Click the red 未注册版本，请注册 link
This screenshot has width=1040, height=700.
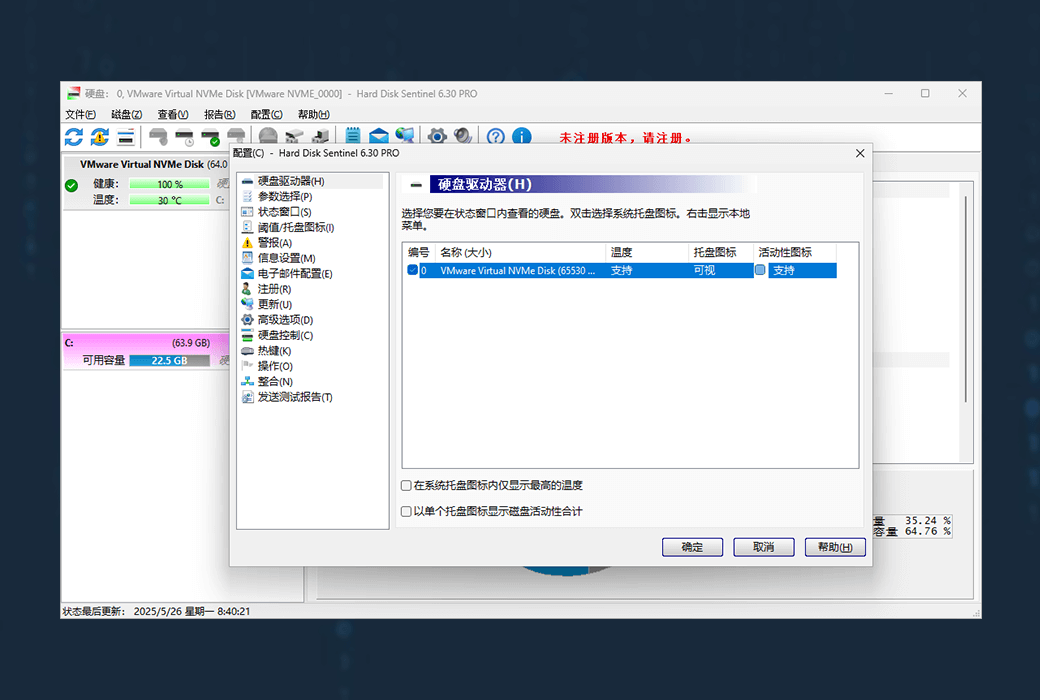point(625,137)
